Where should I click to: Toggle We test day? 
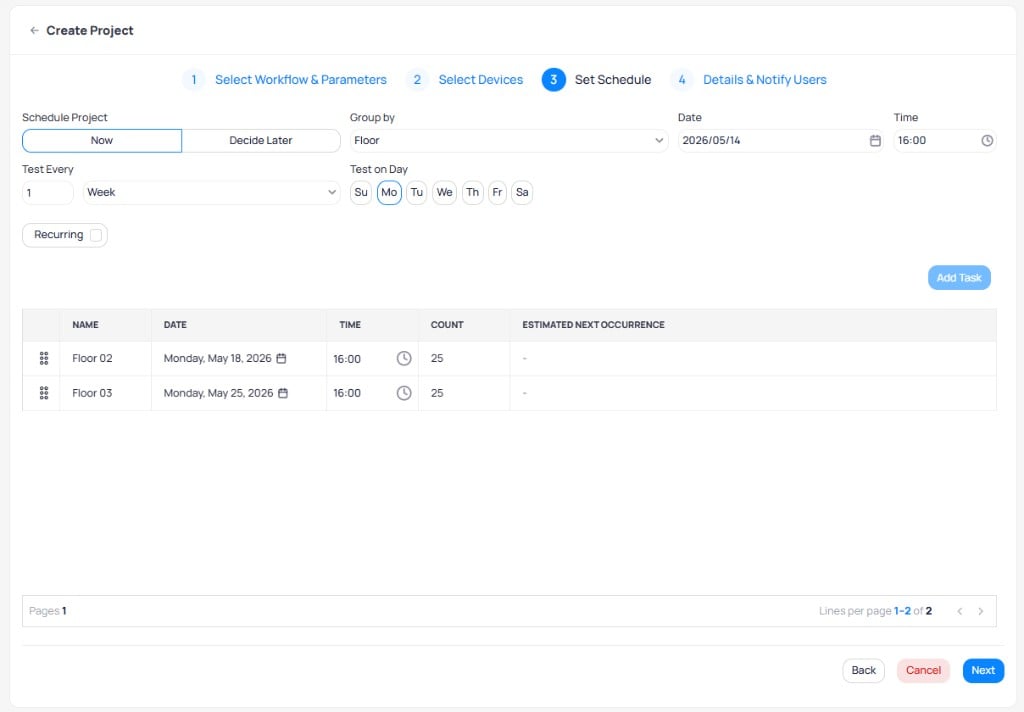[x=445, y=193]
